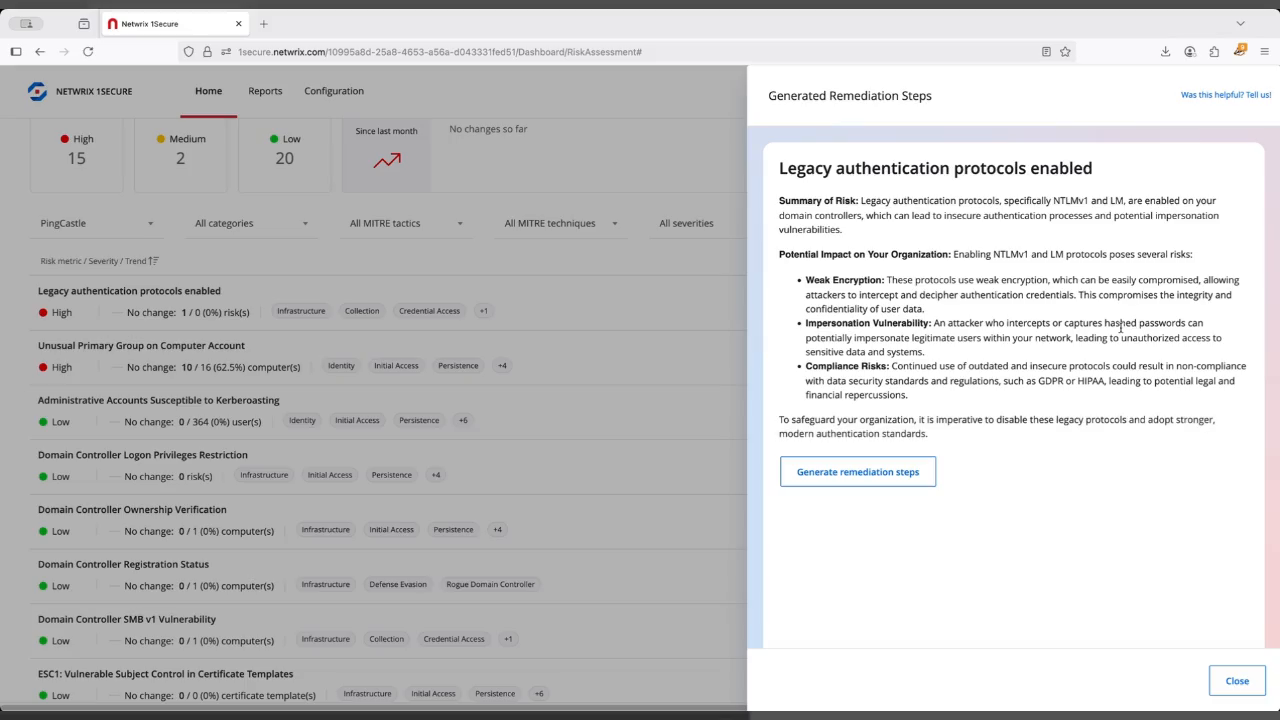Click the browser forward arrow
1280x720 pixels.
coord(64,52)
